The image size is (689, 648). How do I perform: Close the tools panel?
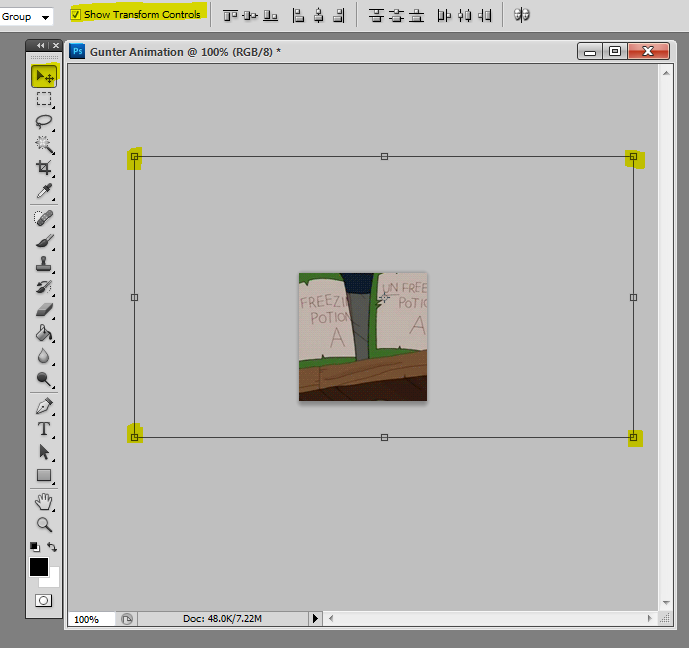(56, 45)
